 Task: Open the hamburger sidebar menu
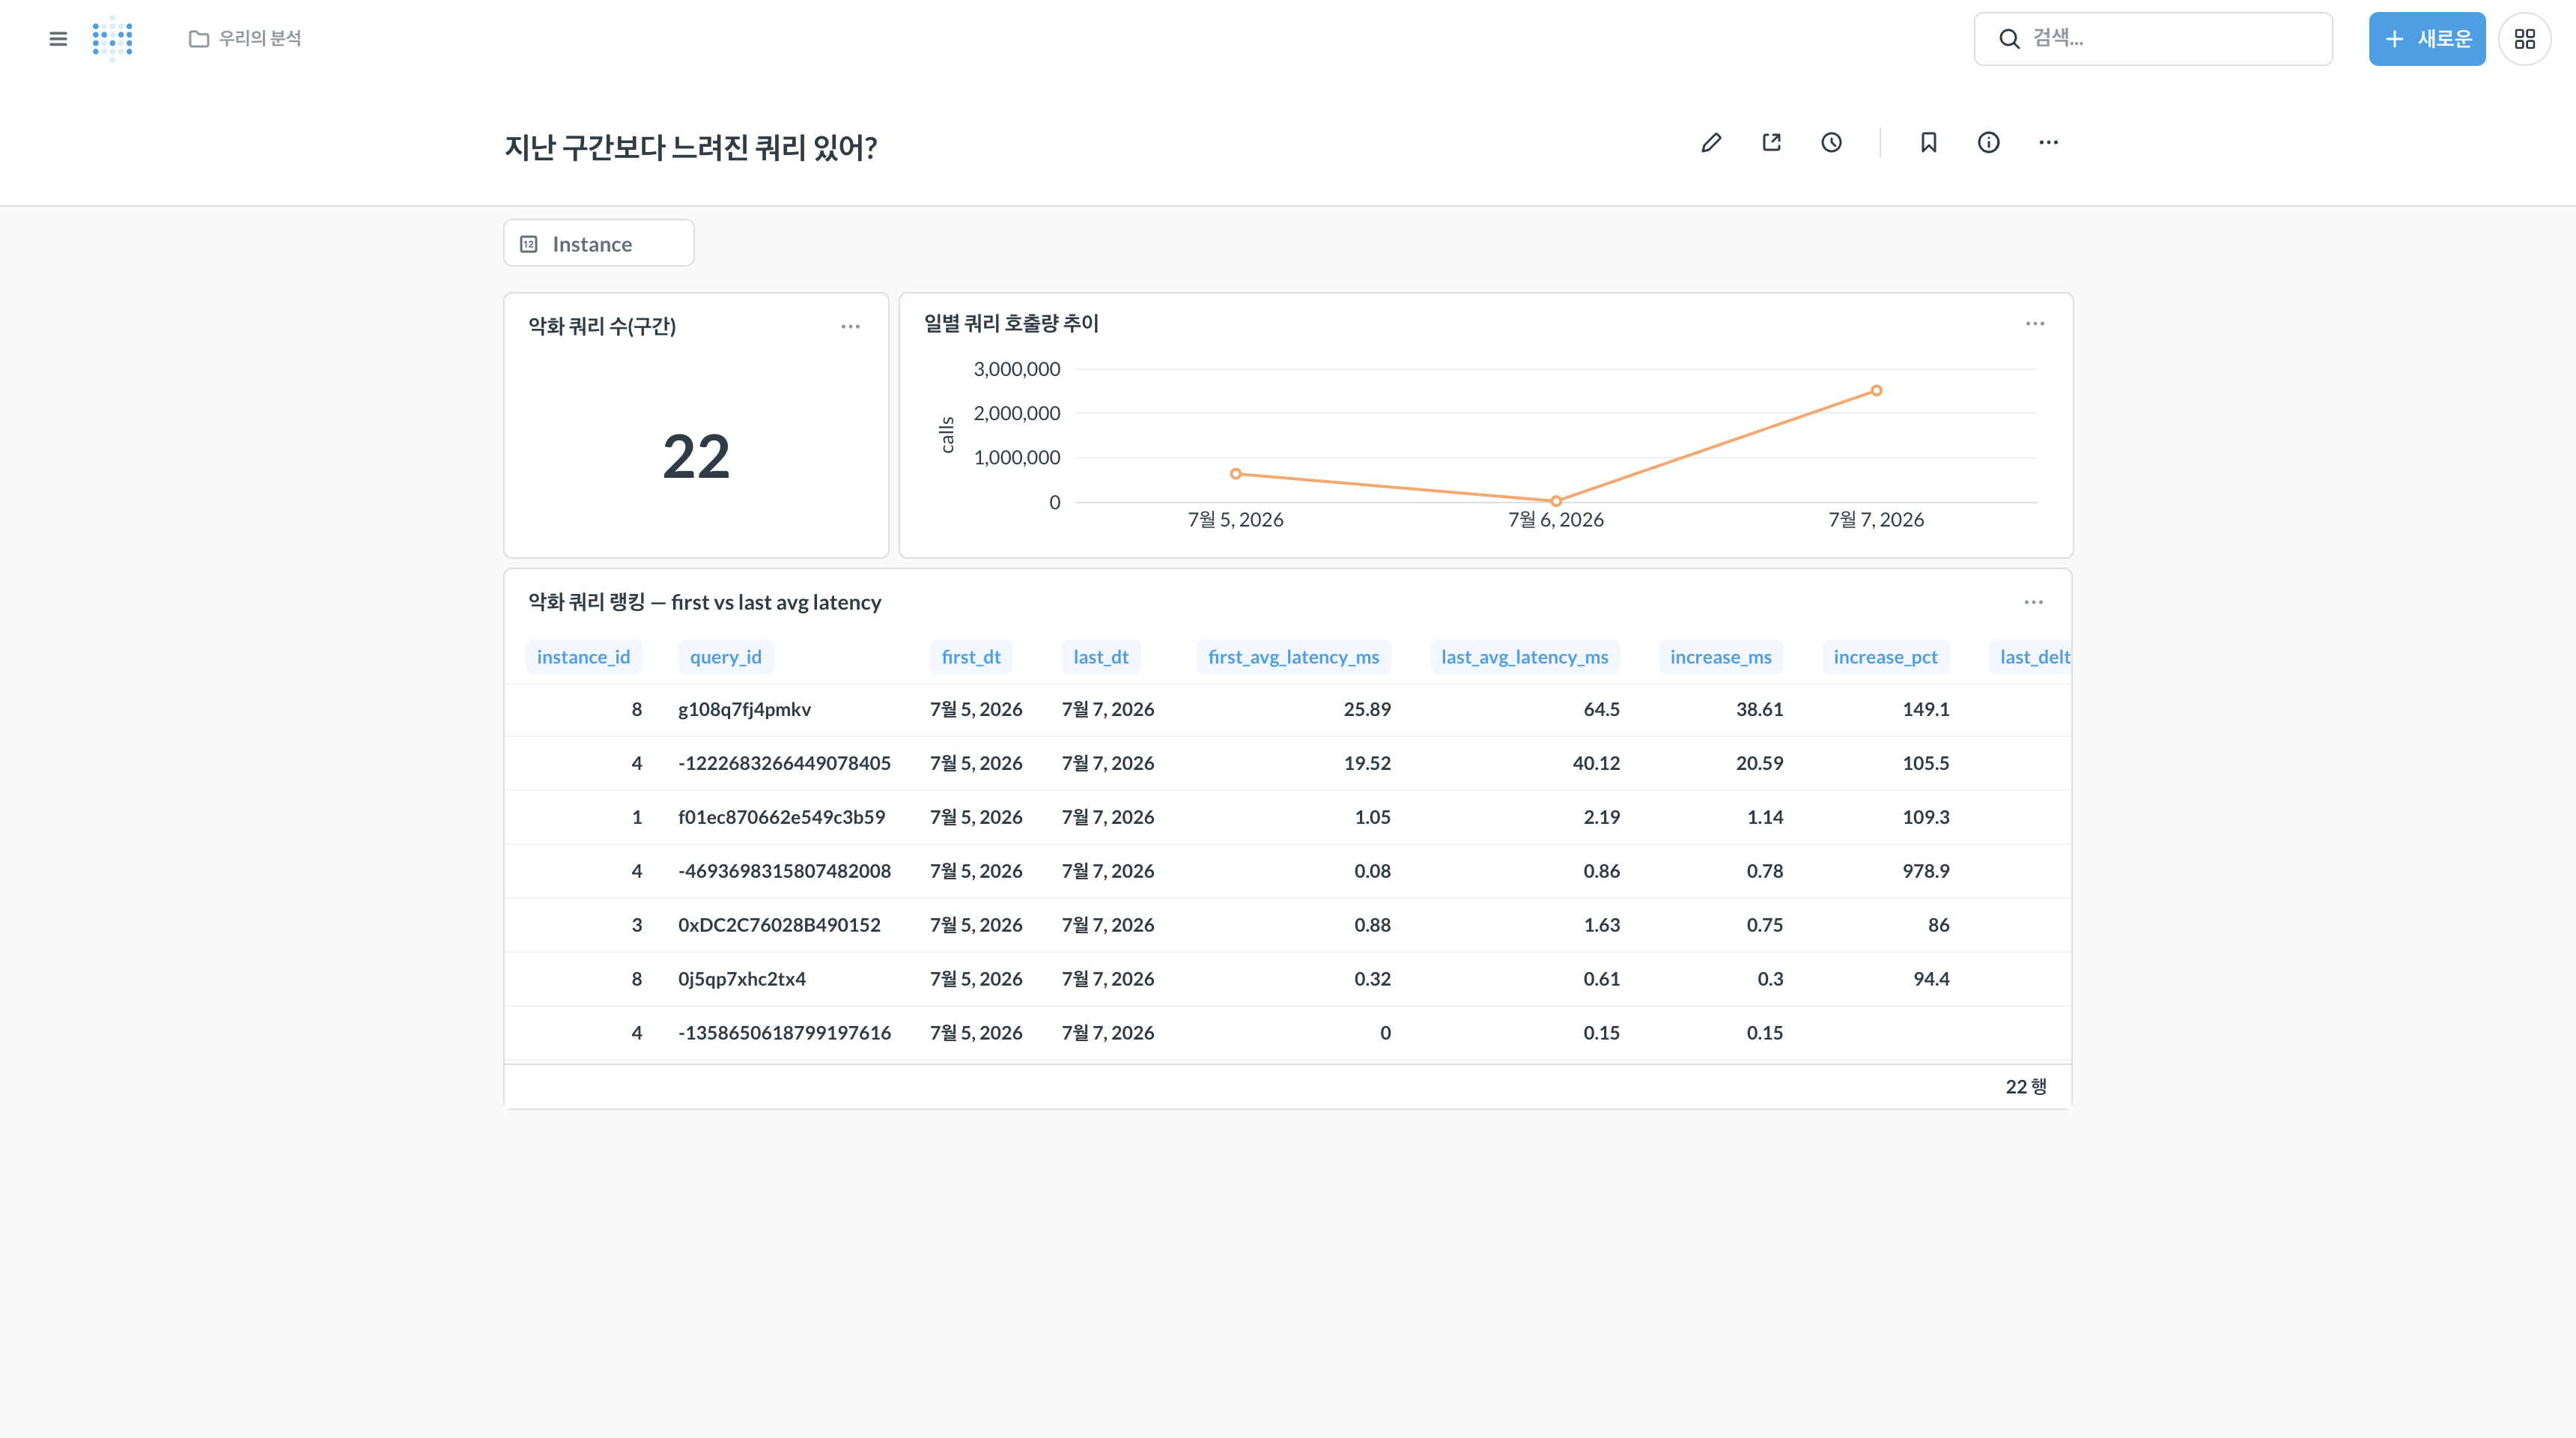(58, 39)
